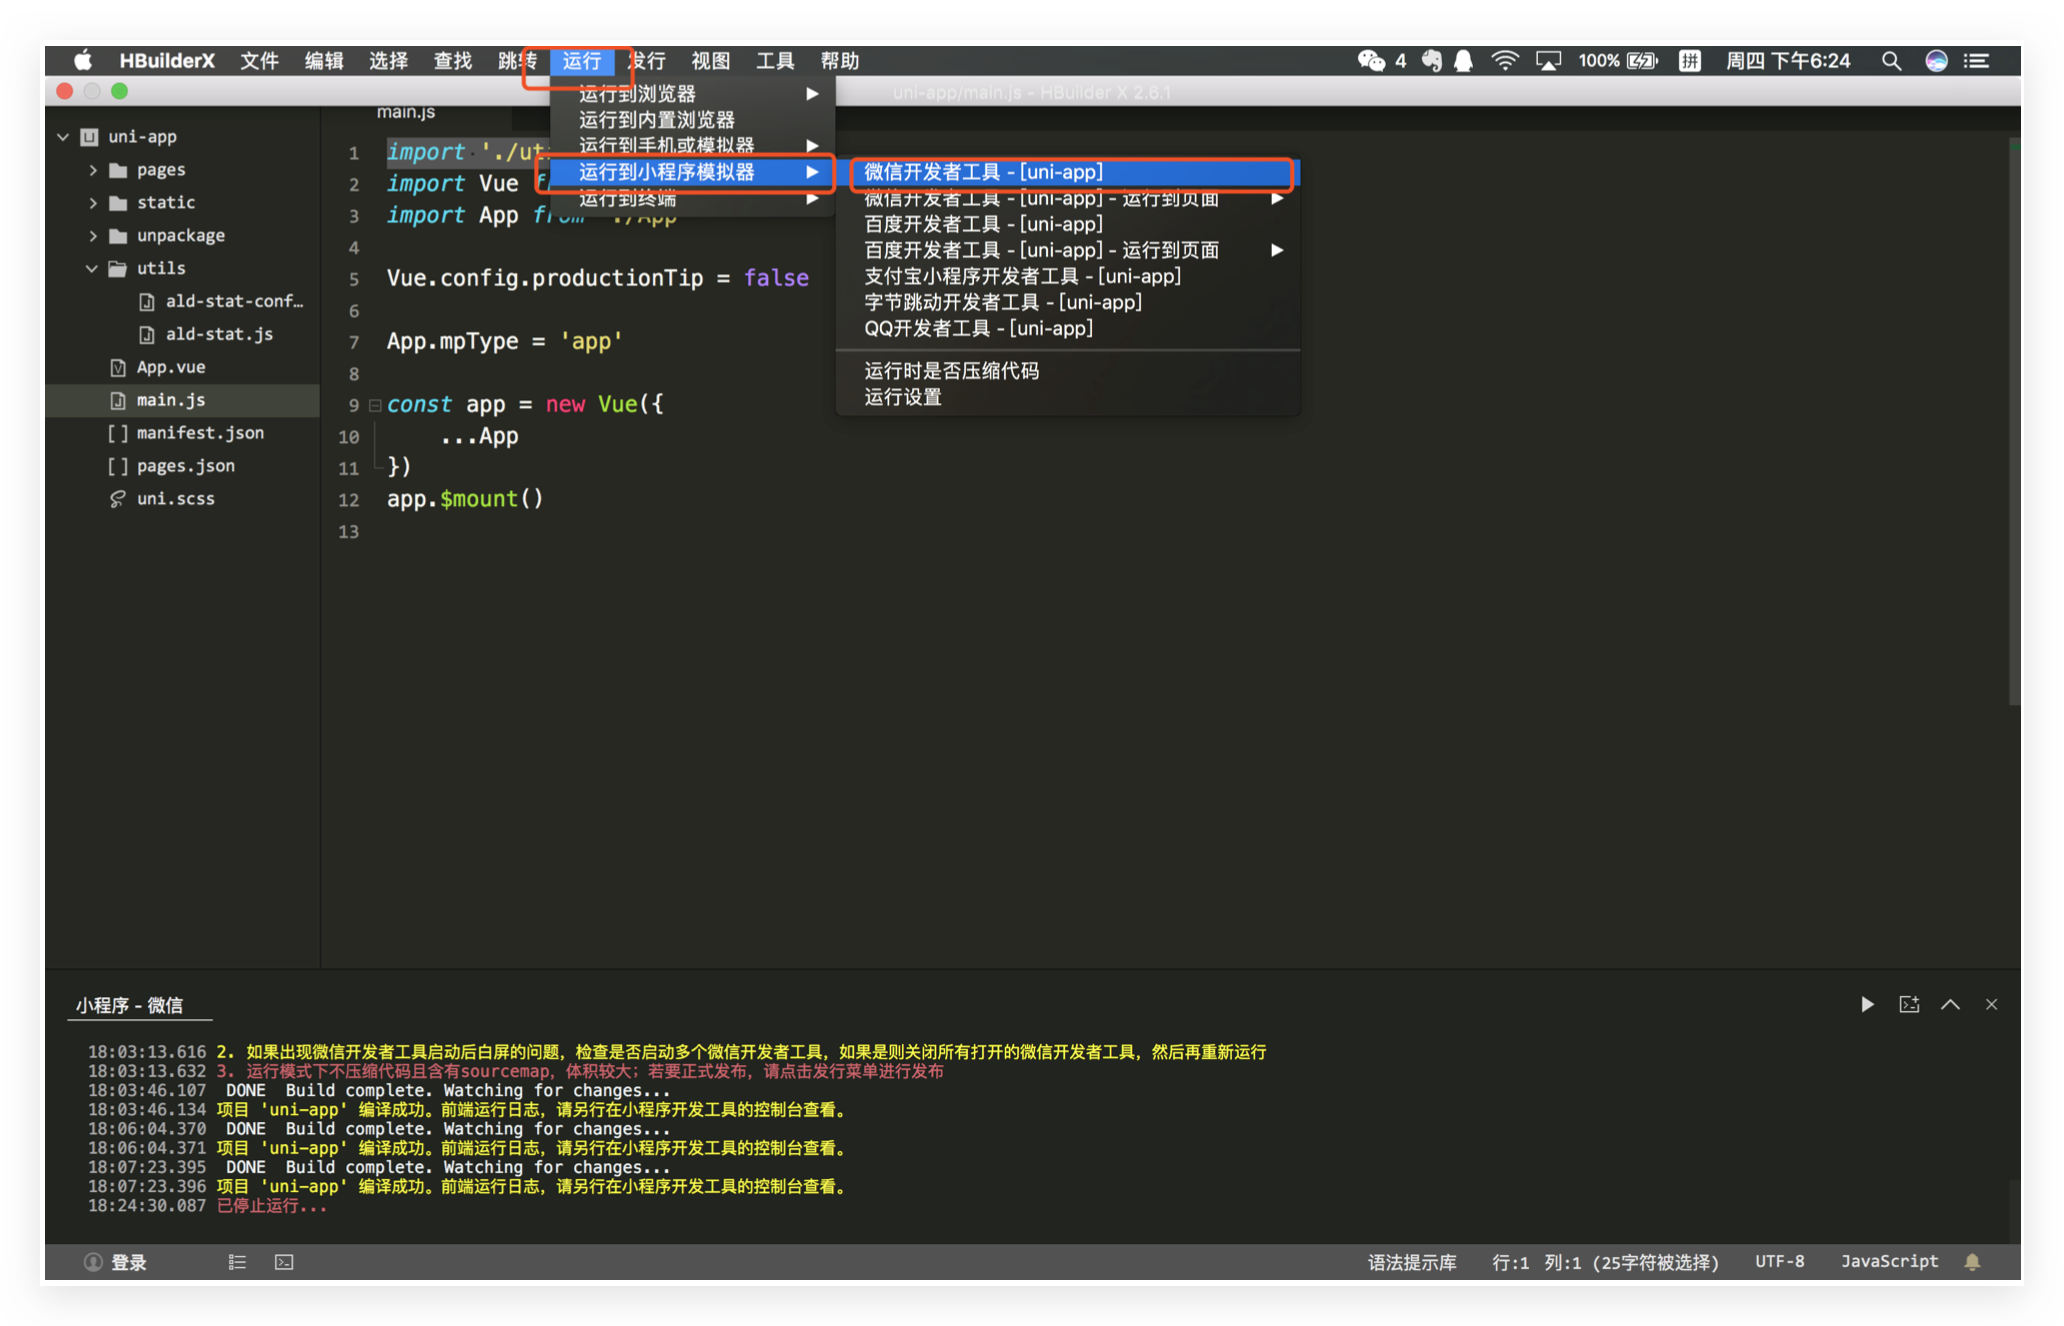This screenshot has height=1326, width=2064.
Task: Open the Pinyin input method menu
Action: (1689, 61)
